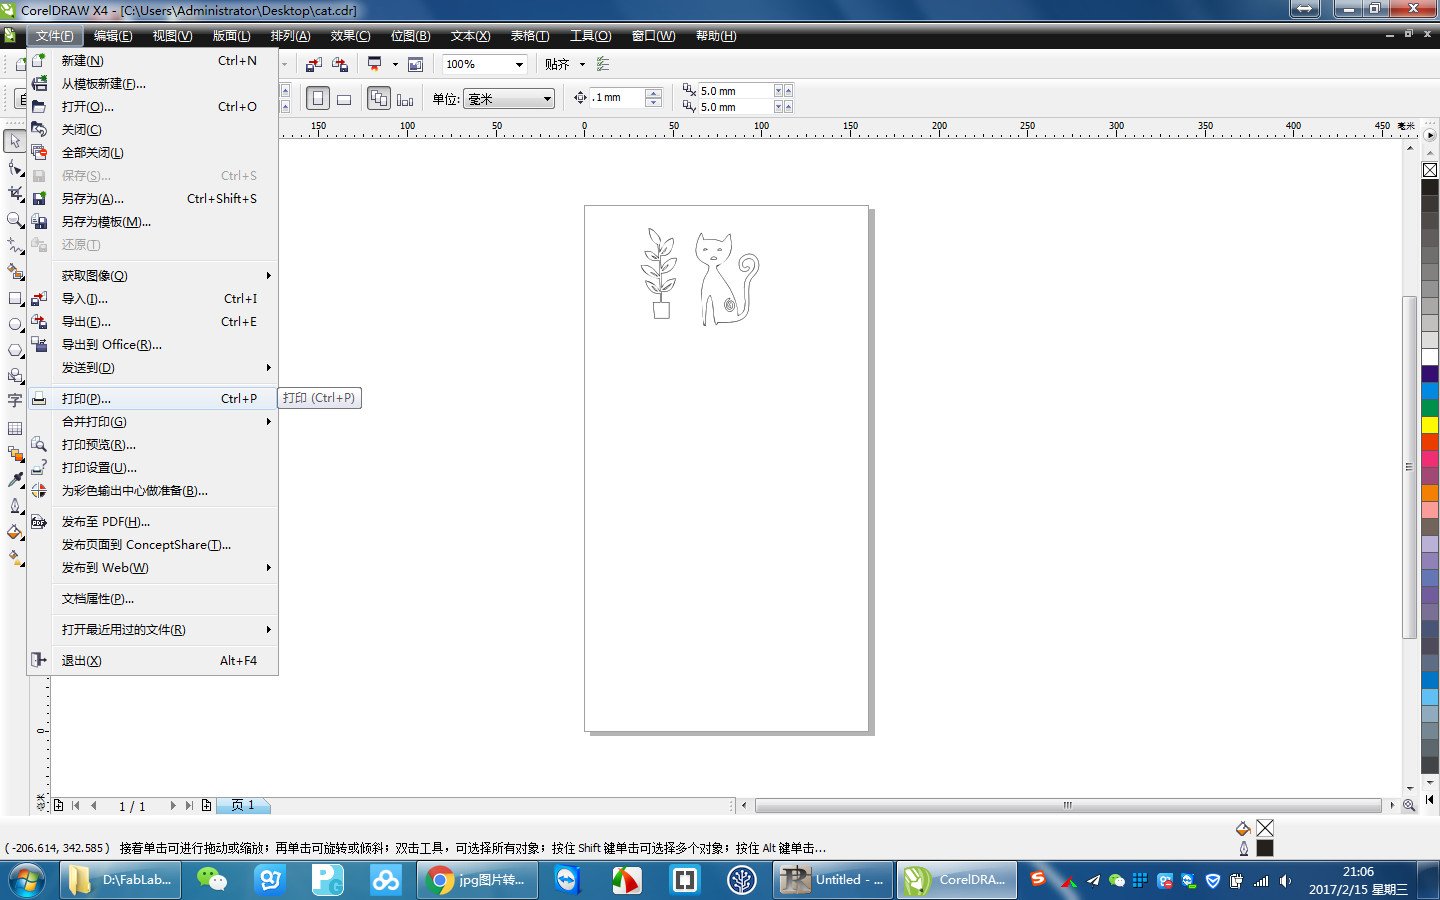Switch to Chrome taskbar item jpg图片转...
Screen dimensions: 1440x900
pos(478,880)
